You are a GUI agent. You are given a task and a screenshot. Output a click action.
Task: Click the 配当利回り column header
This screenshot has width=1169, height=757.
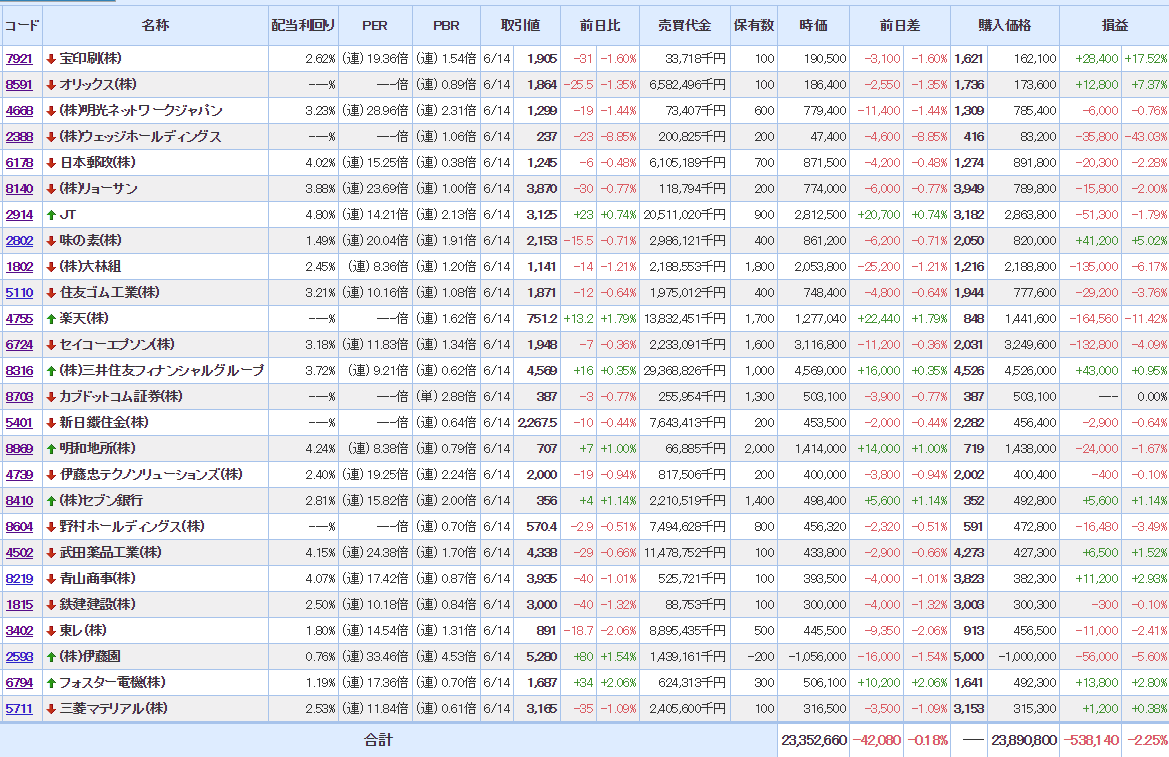coord(304,25)
